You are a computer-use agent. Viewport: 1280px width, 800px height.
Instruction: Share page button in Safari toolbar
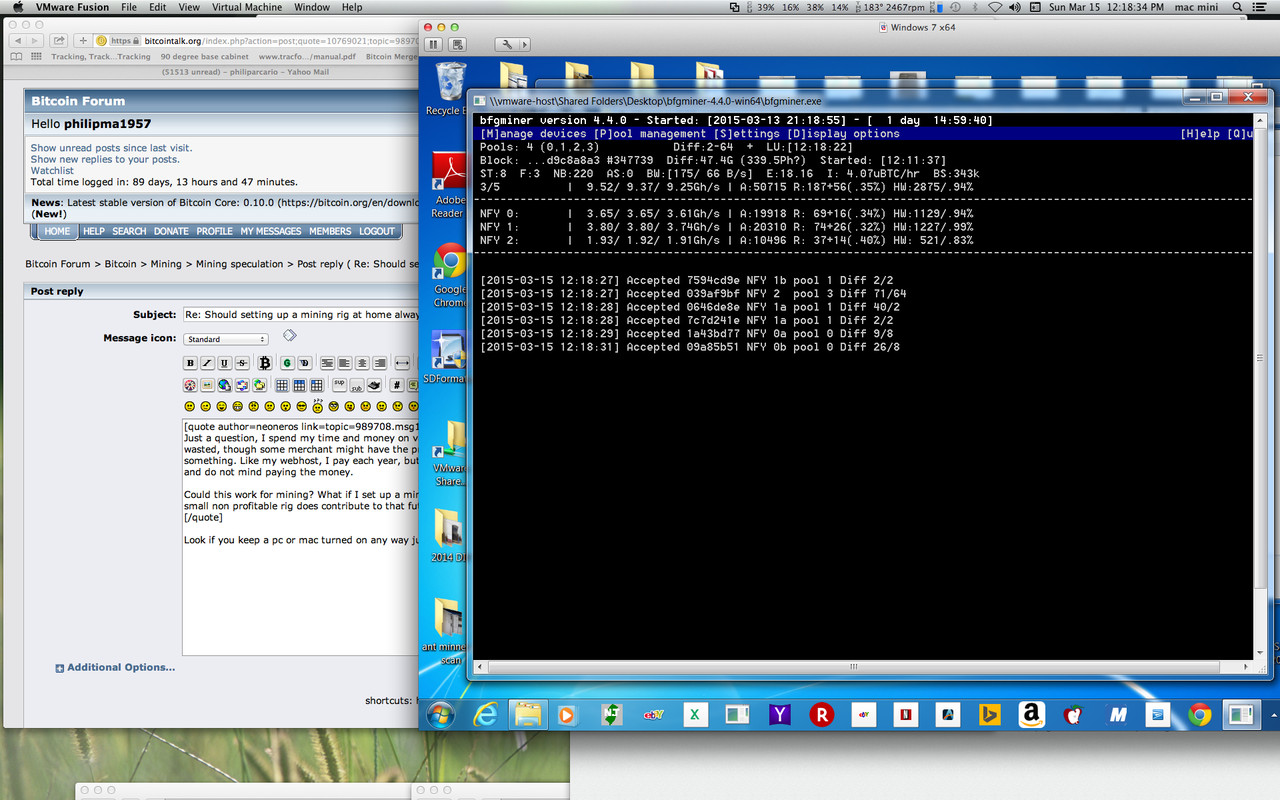(59, 41)
